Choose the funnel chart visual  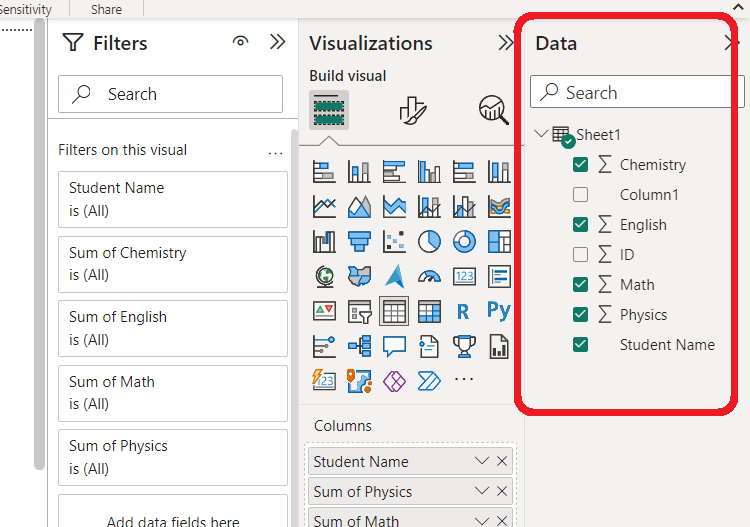tap(359, 242)
